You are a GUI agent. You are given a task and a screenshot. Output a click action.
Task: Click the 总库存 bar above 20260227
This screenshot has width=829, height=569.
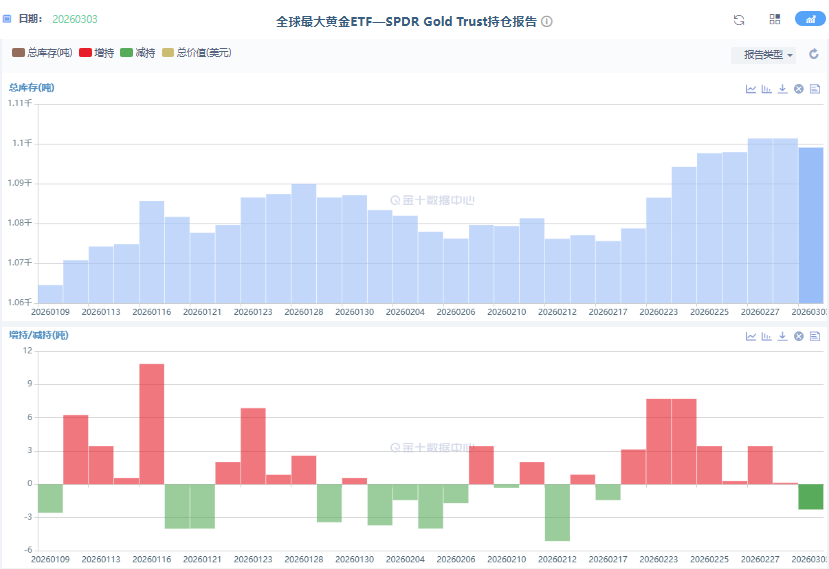point(760,221)
